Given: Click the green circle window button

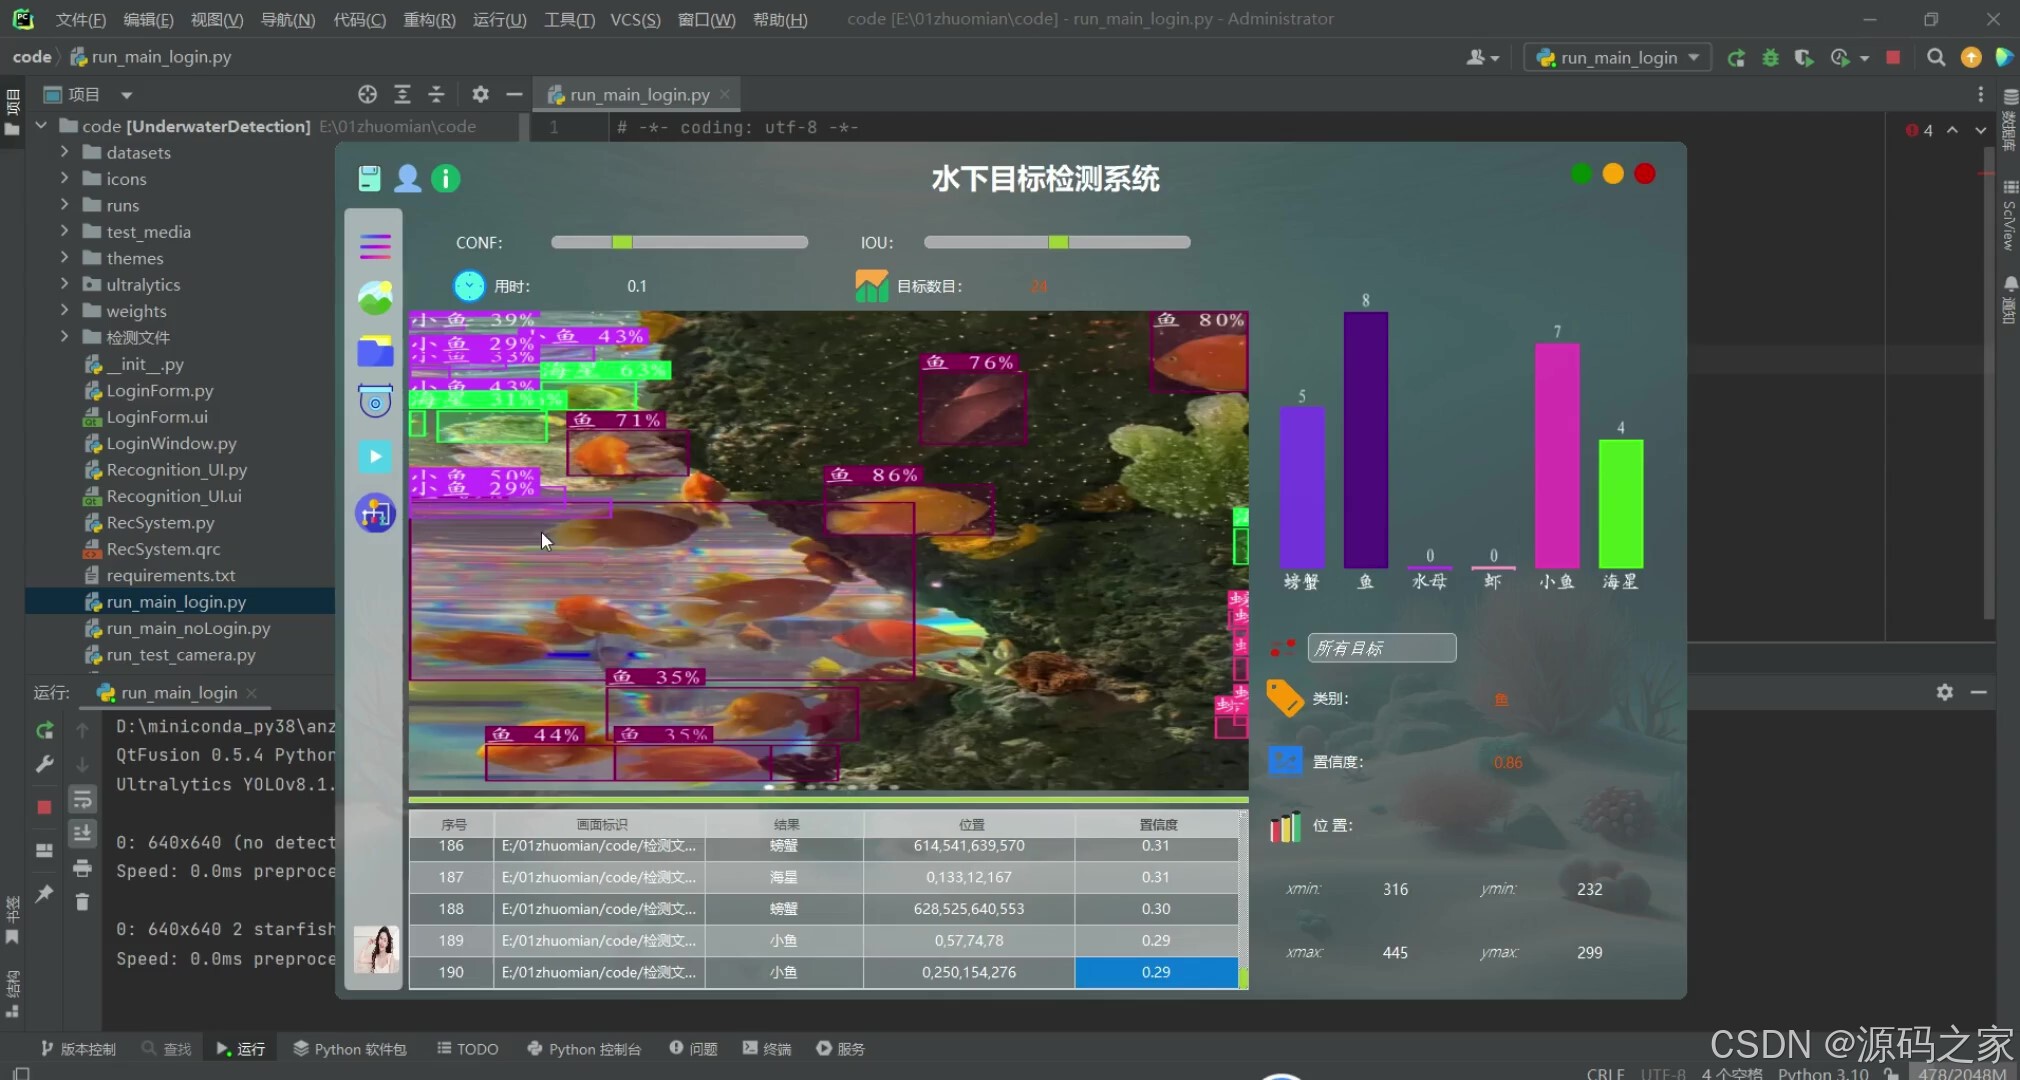Looking at the screenshot, I should pyautogui.click(x=1581, y=174).
